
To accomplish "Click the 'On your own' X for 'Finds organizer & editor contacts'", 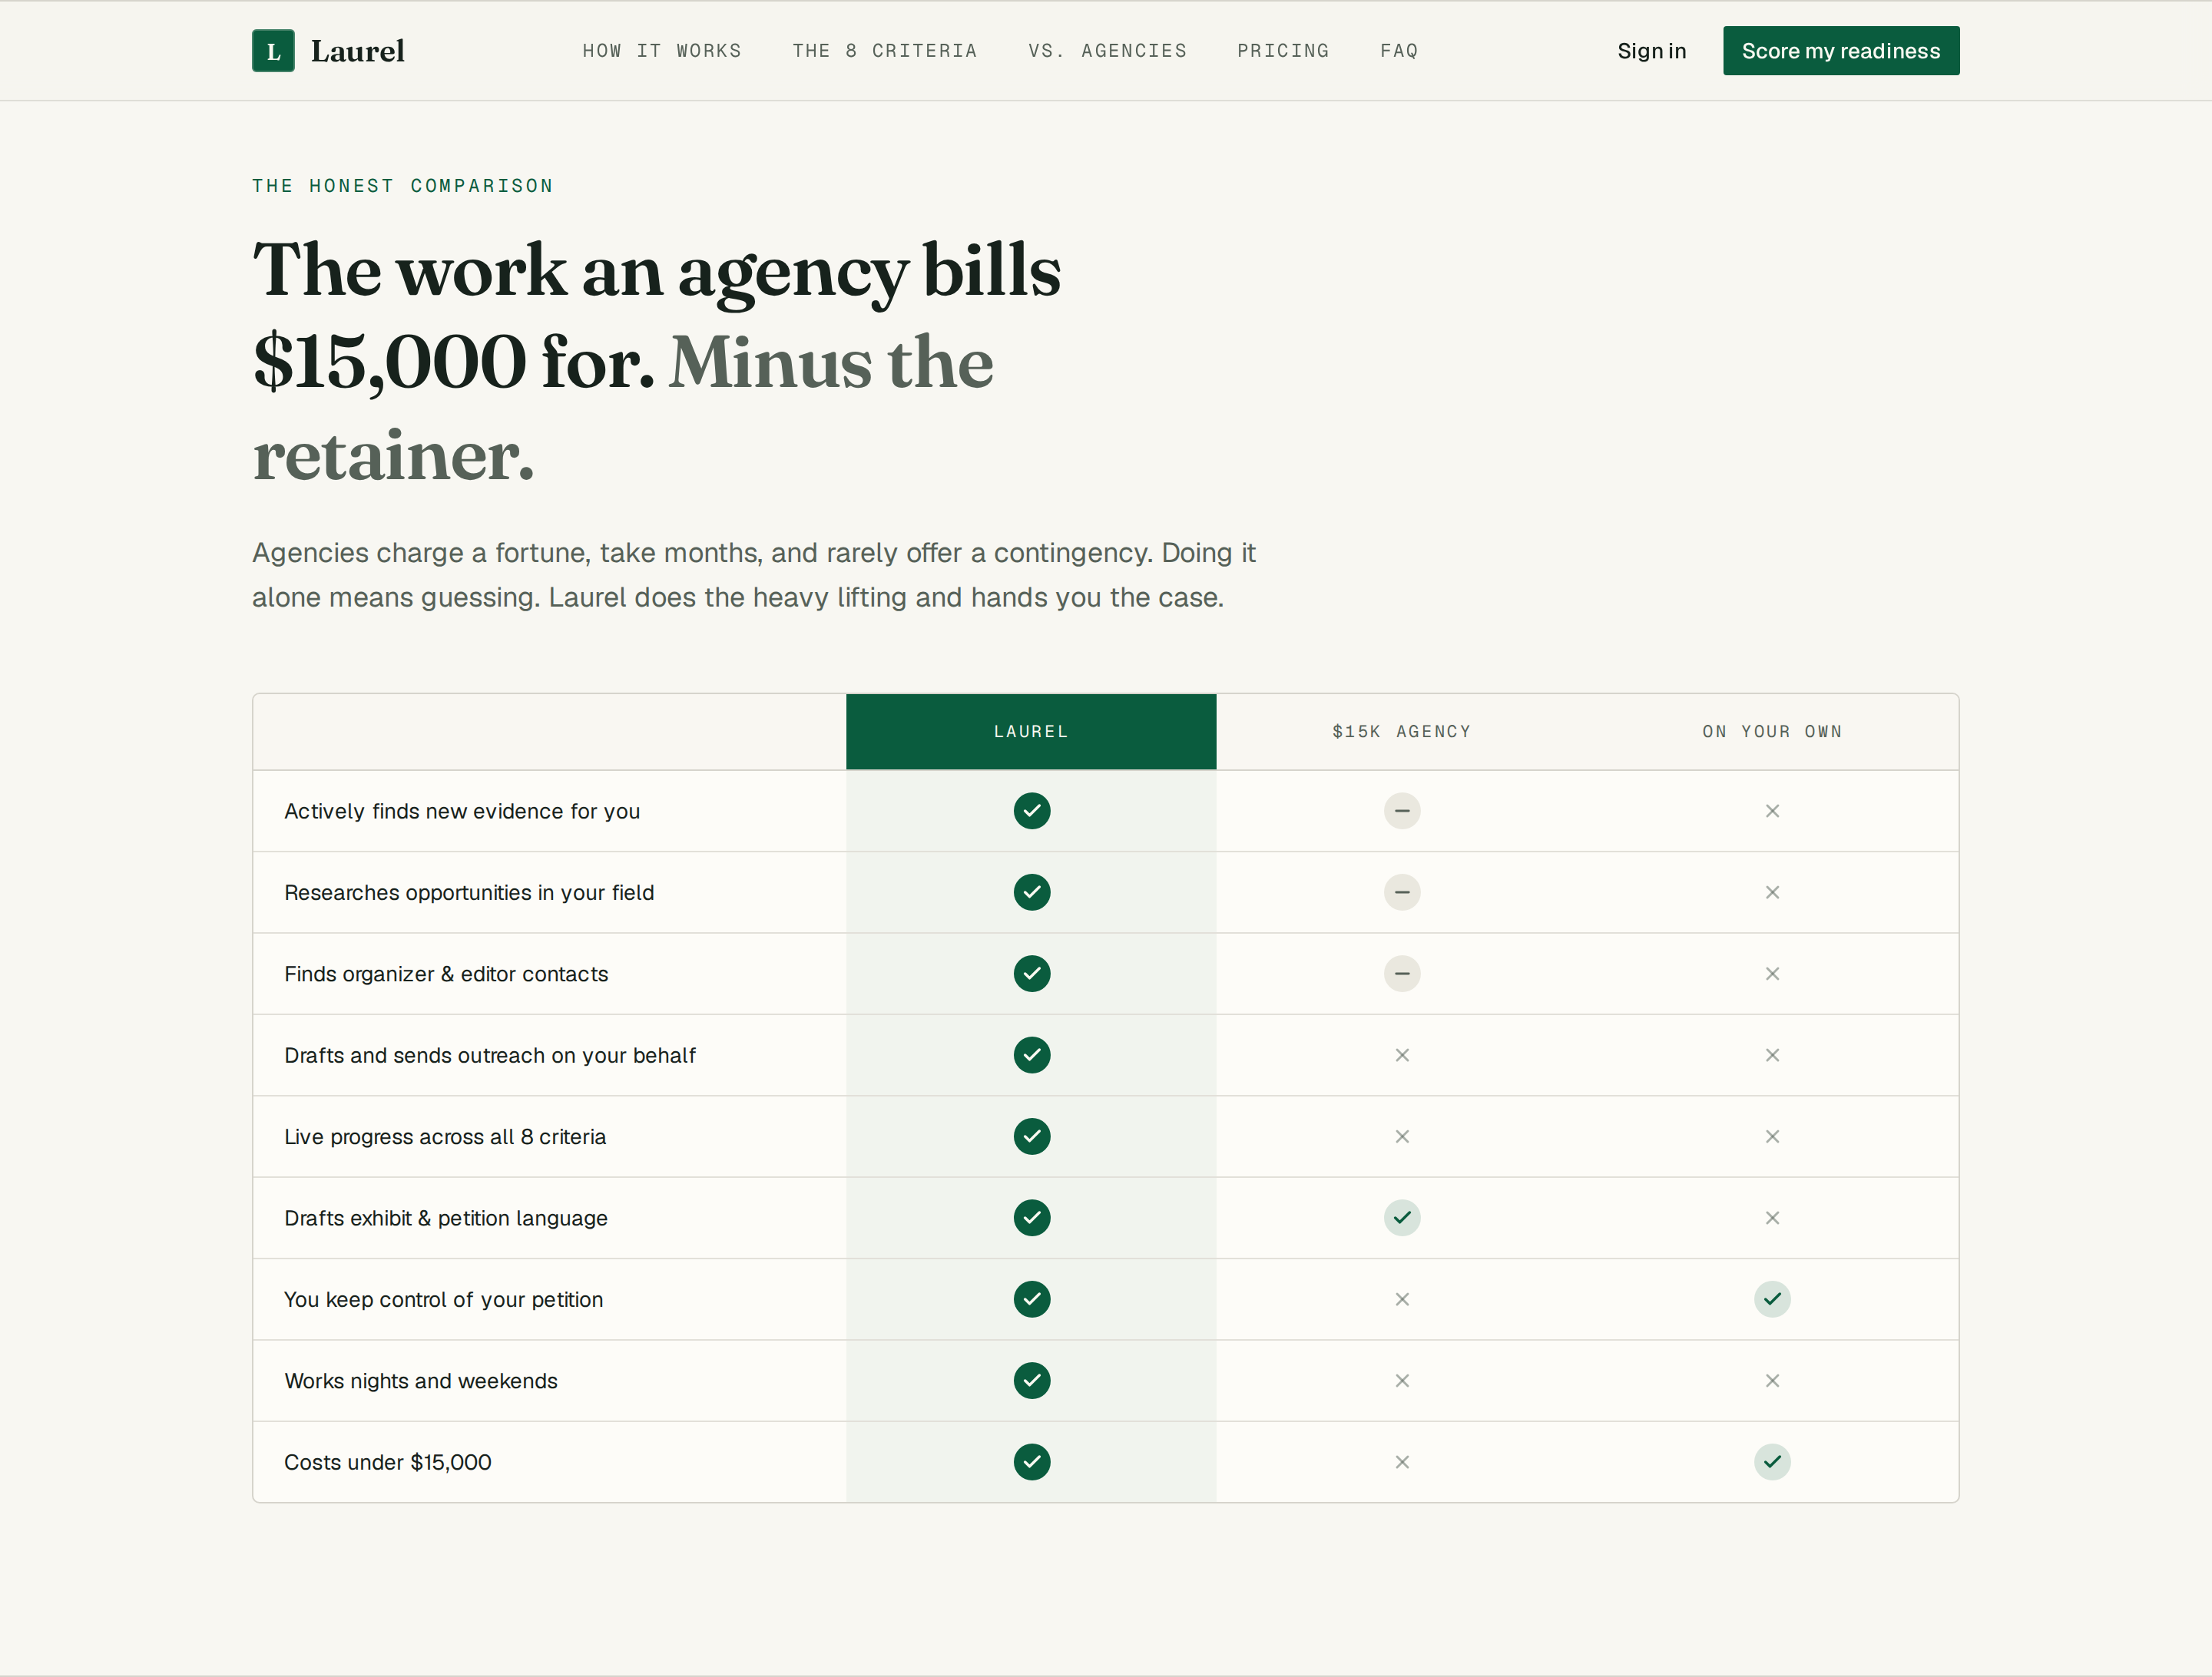I will [x=1772, y=973].
